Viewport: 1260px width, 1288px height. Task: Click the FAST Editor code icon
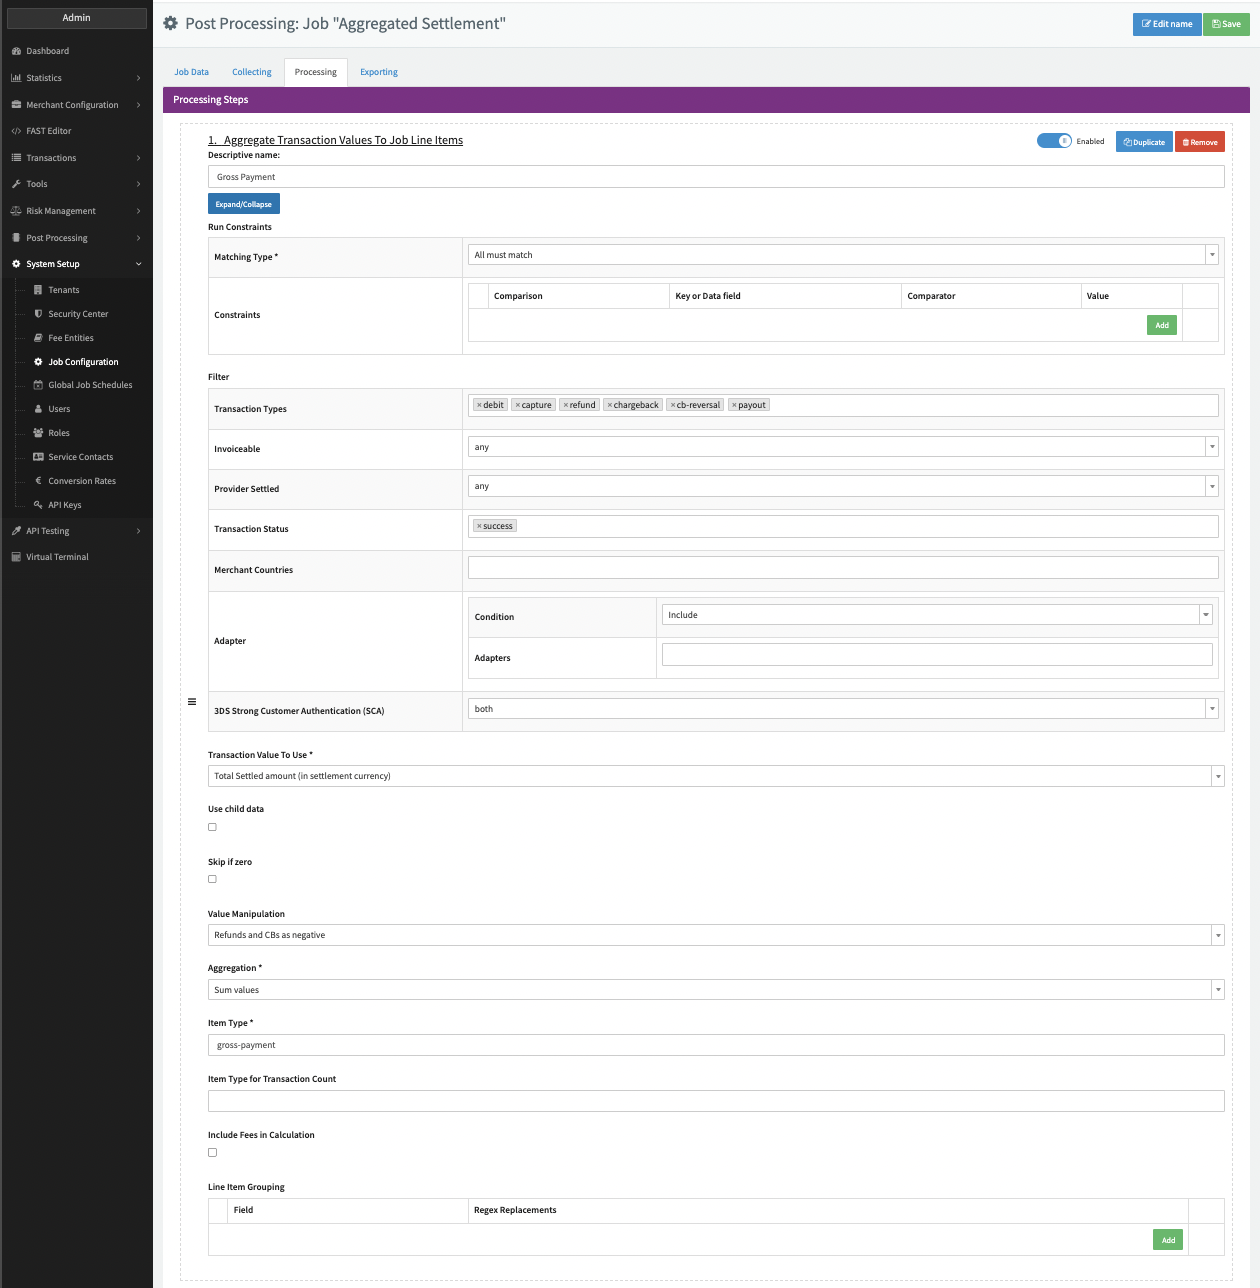coord(16,131)
